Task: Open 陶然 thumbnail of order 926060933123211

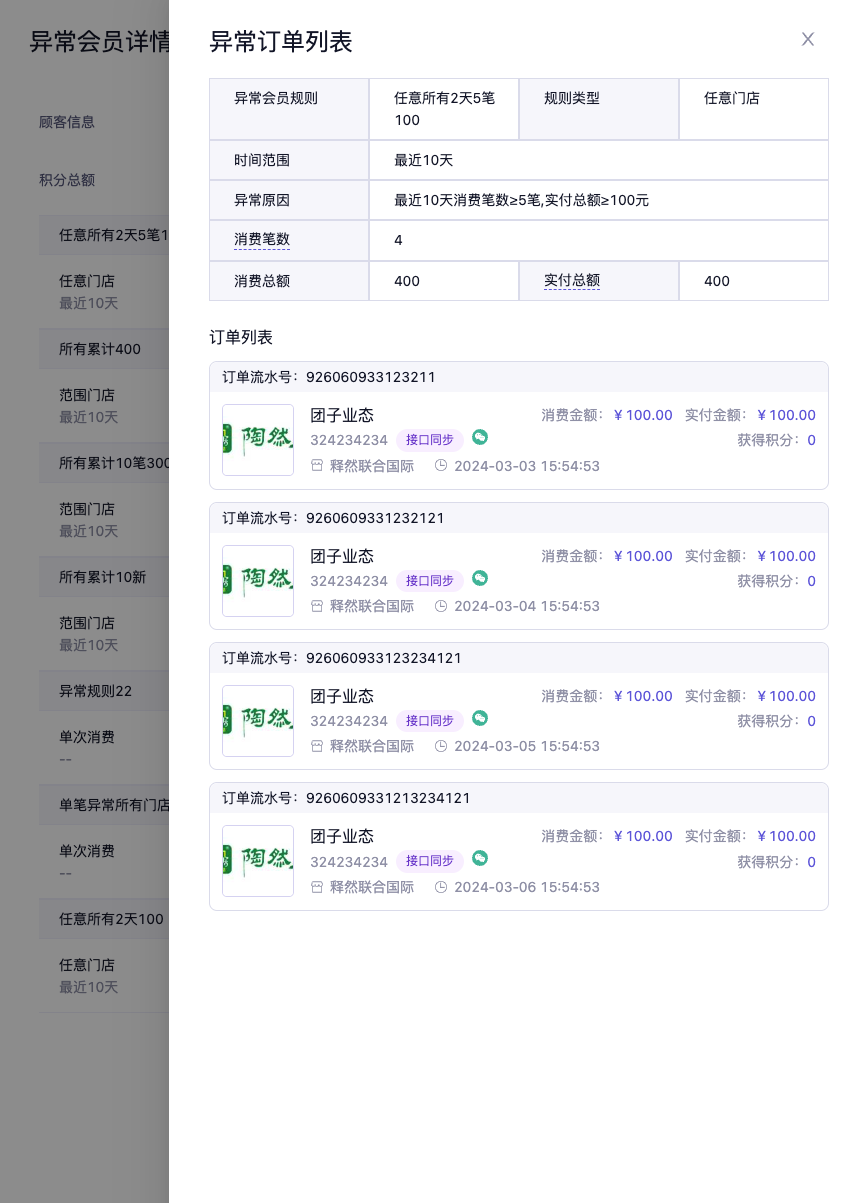Action: tap(258, 440)
